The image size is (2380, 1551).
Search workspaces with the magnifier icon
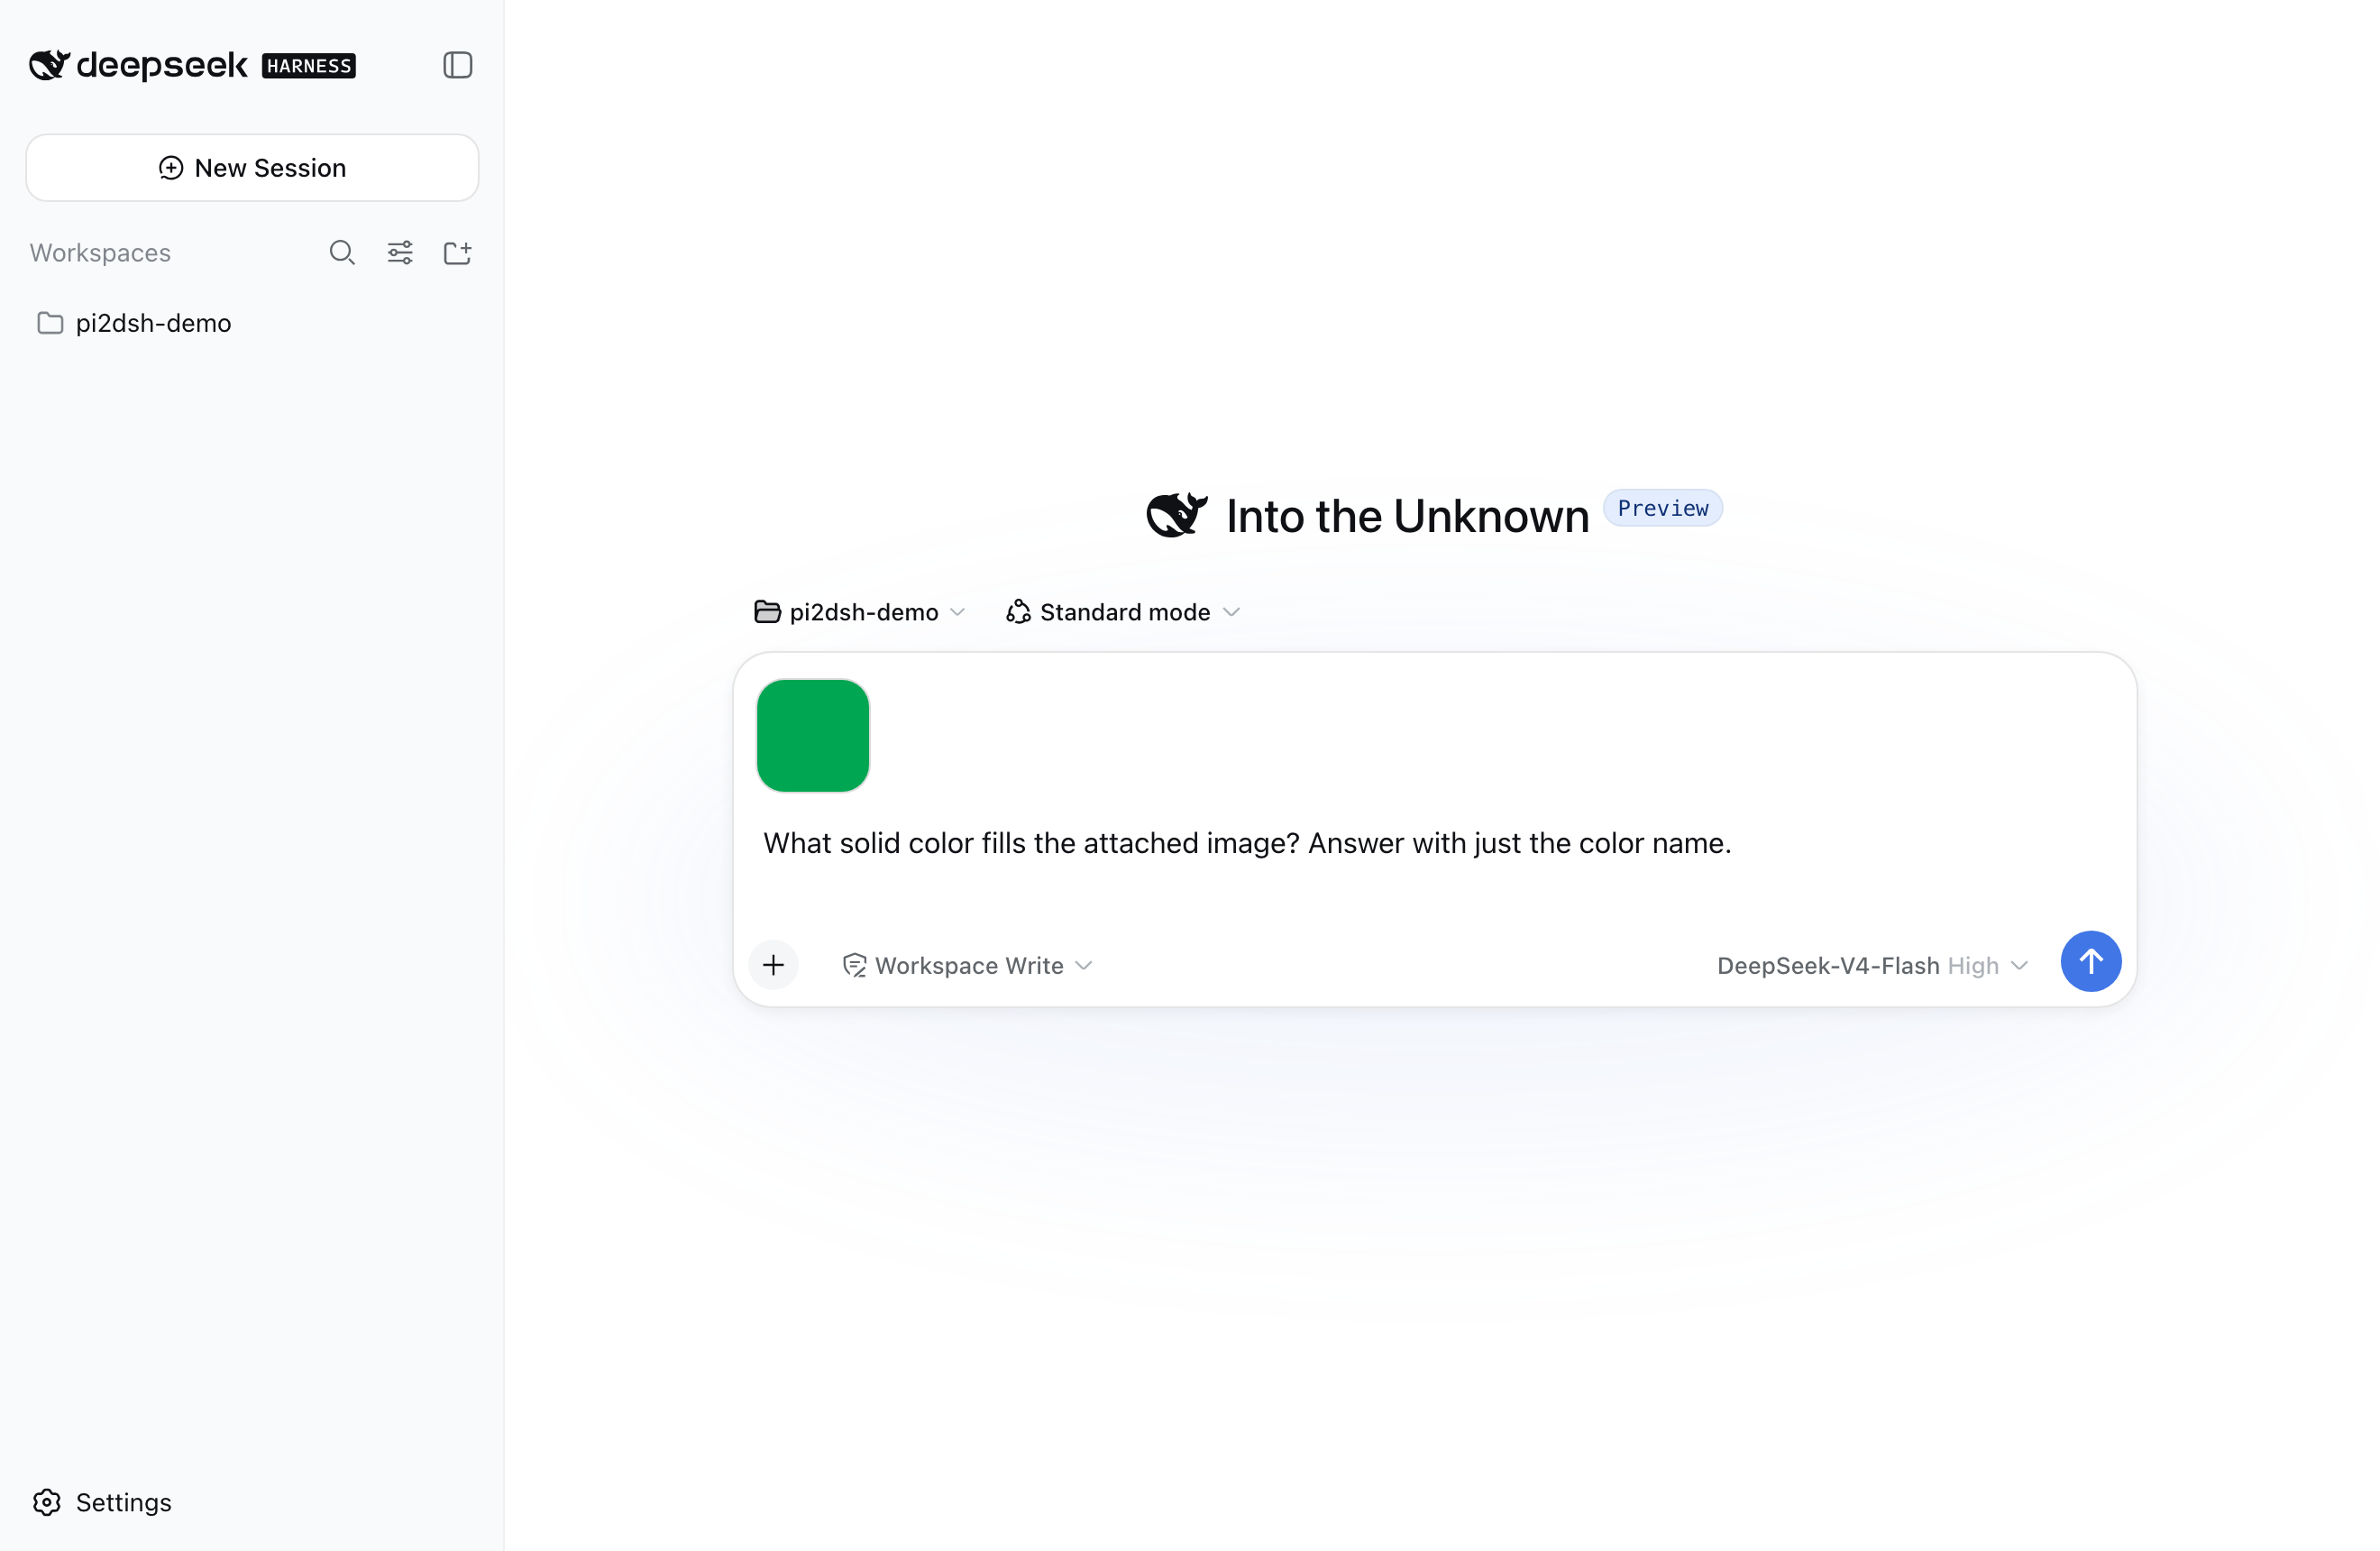[342, 252]
